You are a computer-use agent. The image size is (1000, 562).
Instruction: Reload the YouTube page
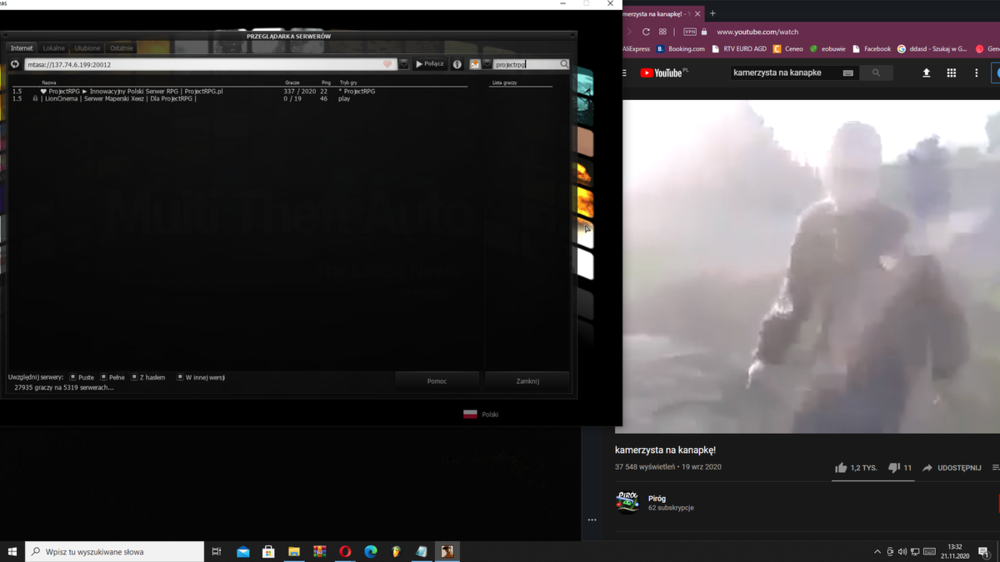[645, 32]
